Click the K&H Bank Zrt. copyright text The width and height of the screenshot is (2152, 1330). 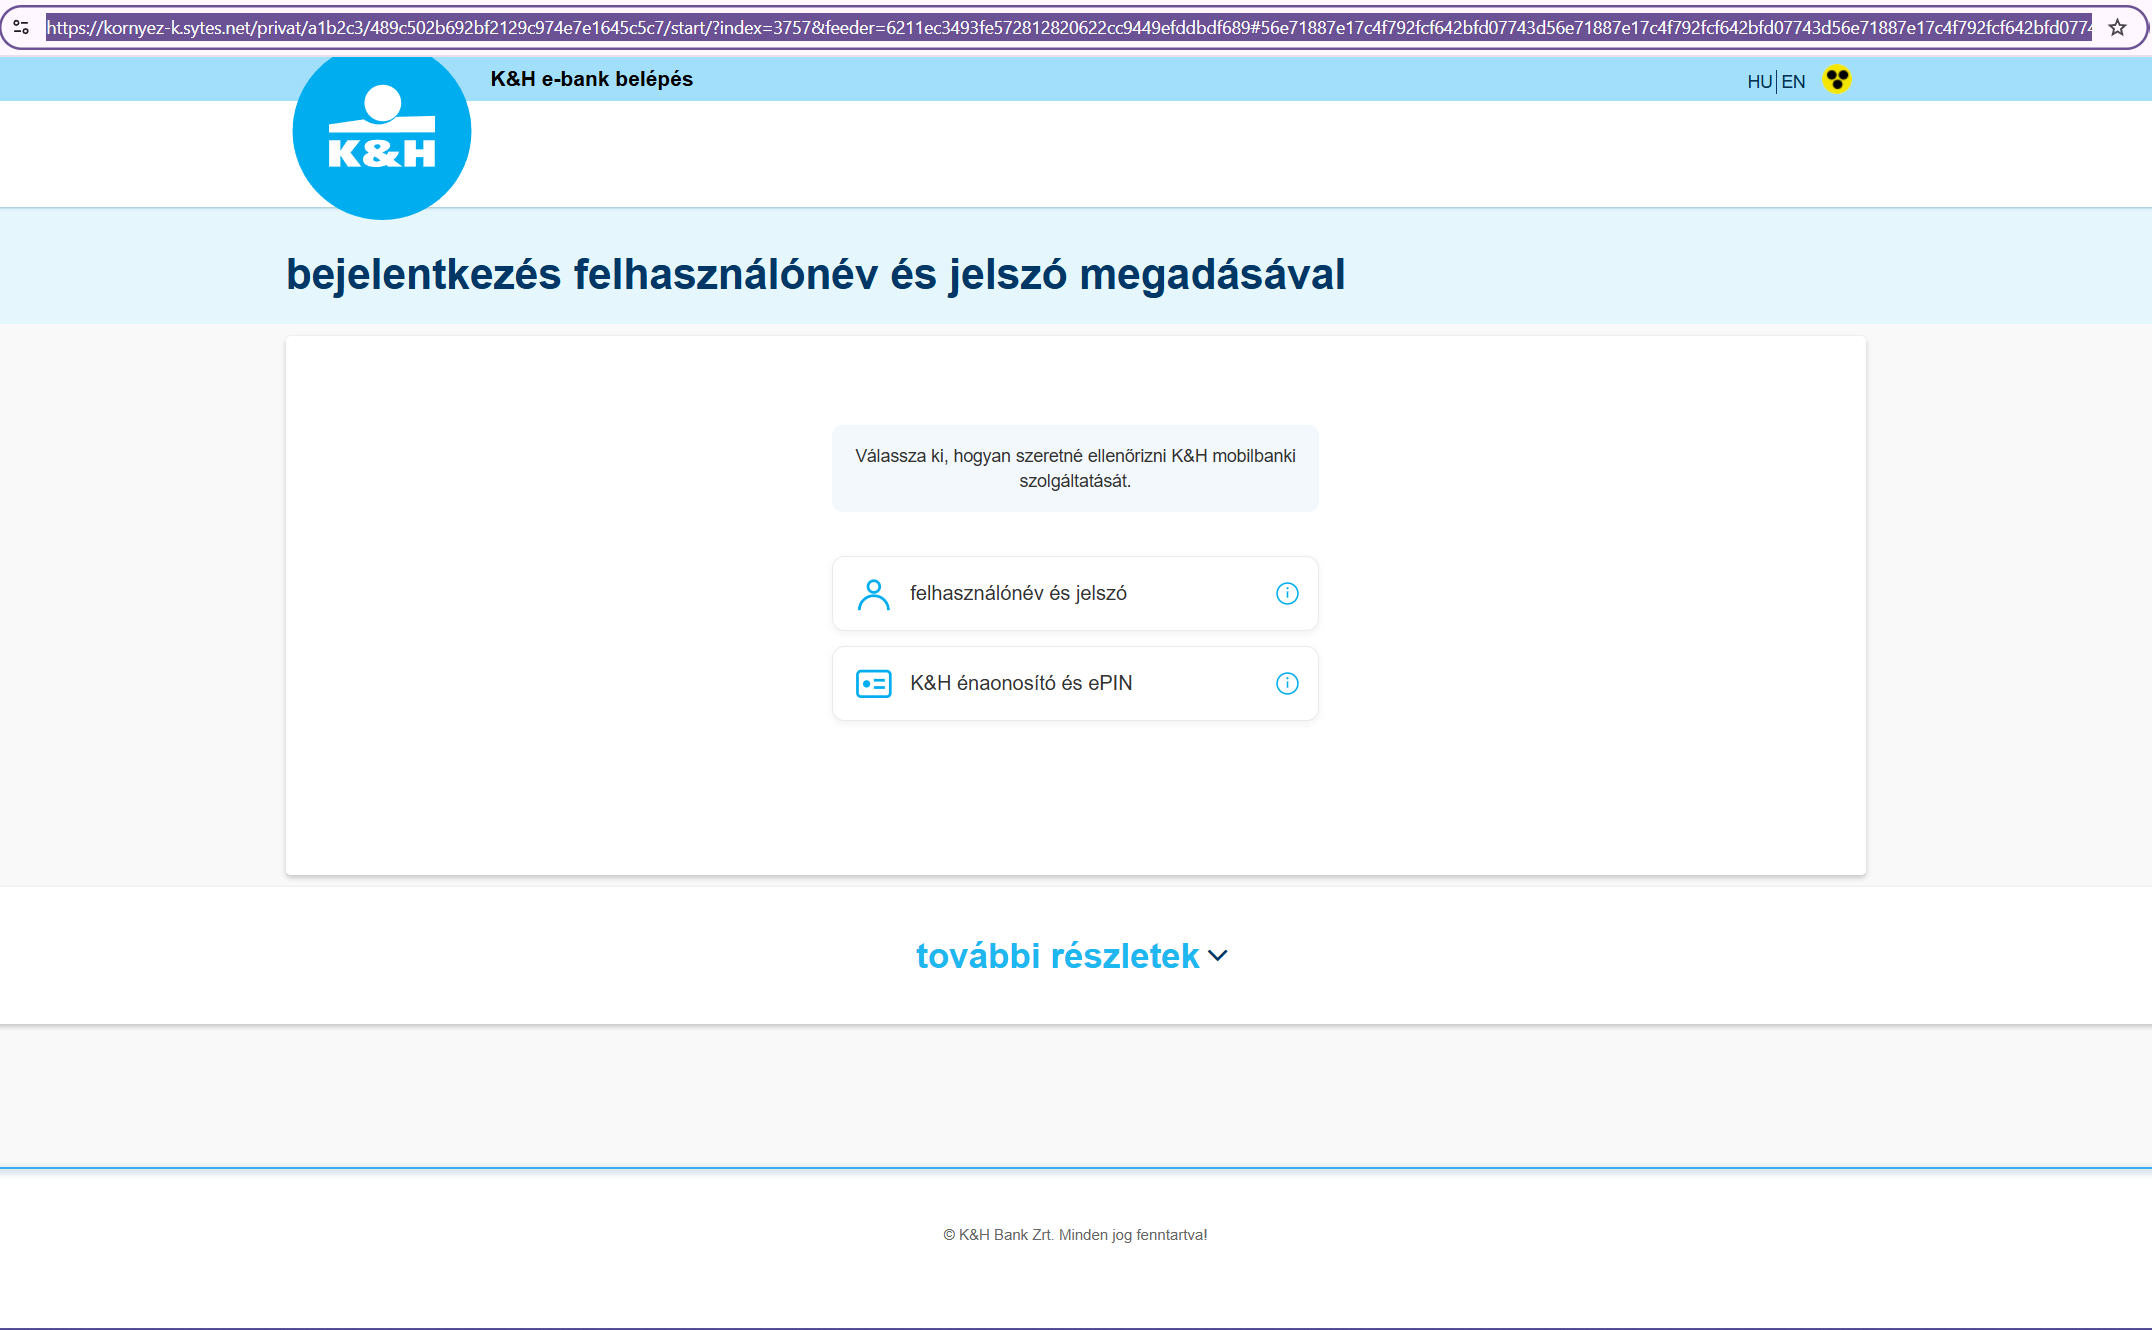pyautogui.click(x=1075, y=1235)
